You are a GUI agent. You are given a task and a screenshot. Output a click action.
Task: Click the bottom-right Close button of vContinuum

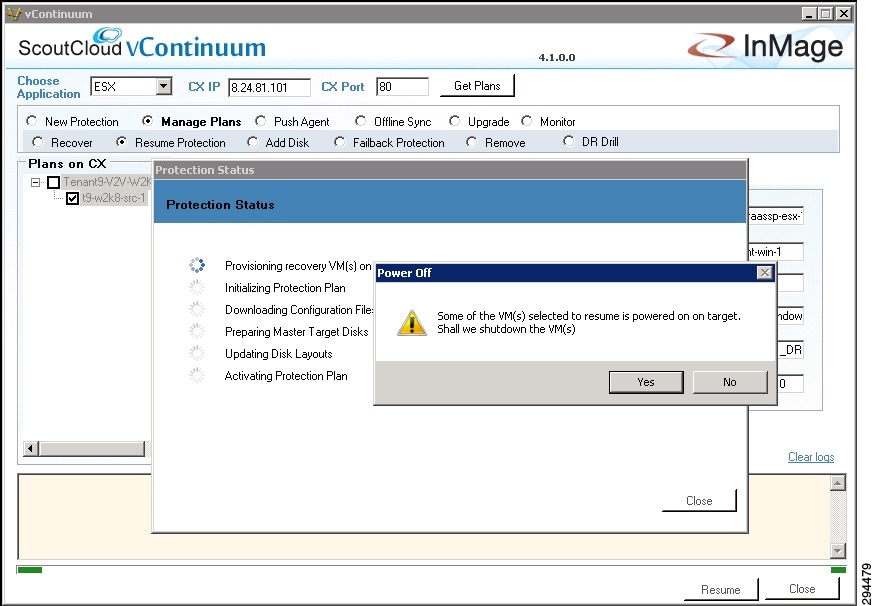(802, 589)
